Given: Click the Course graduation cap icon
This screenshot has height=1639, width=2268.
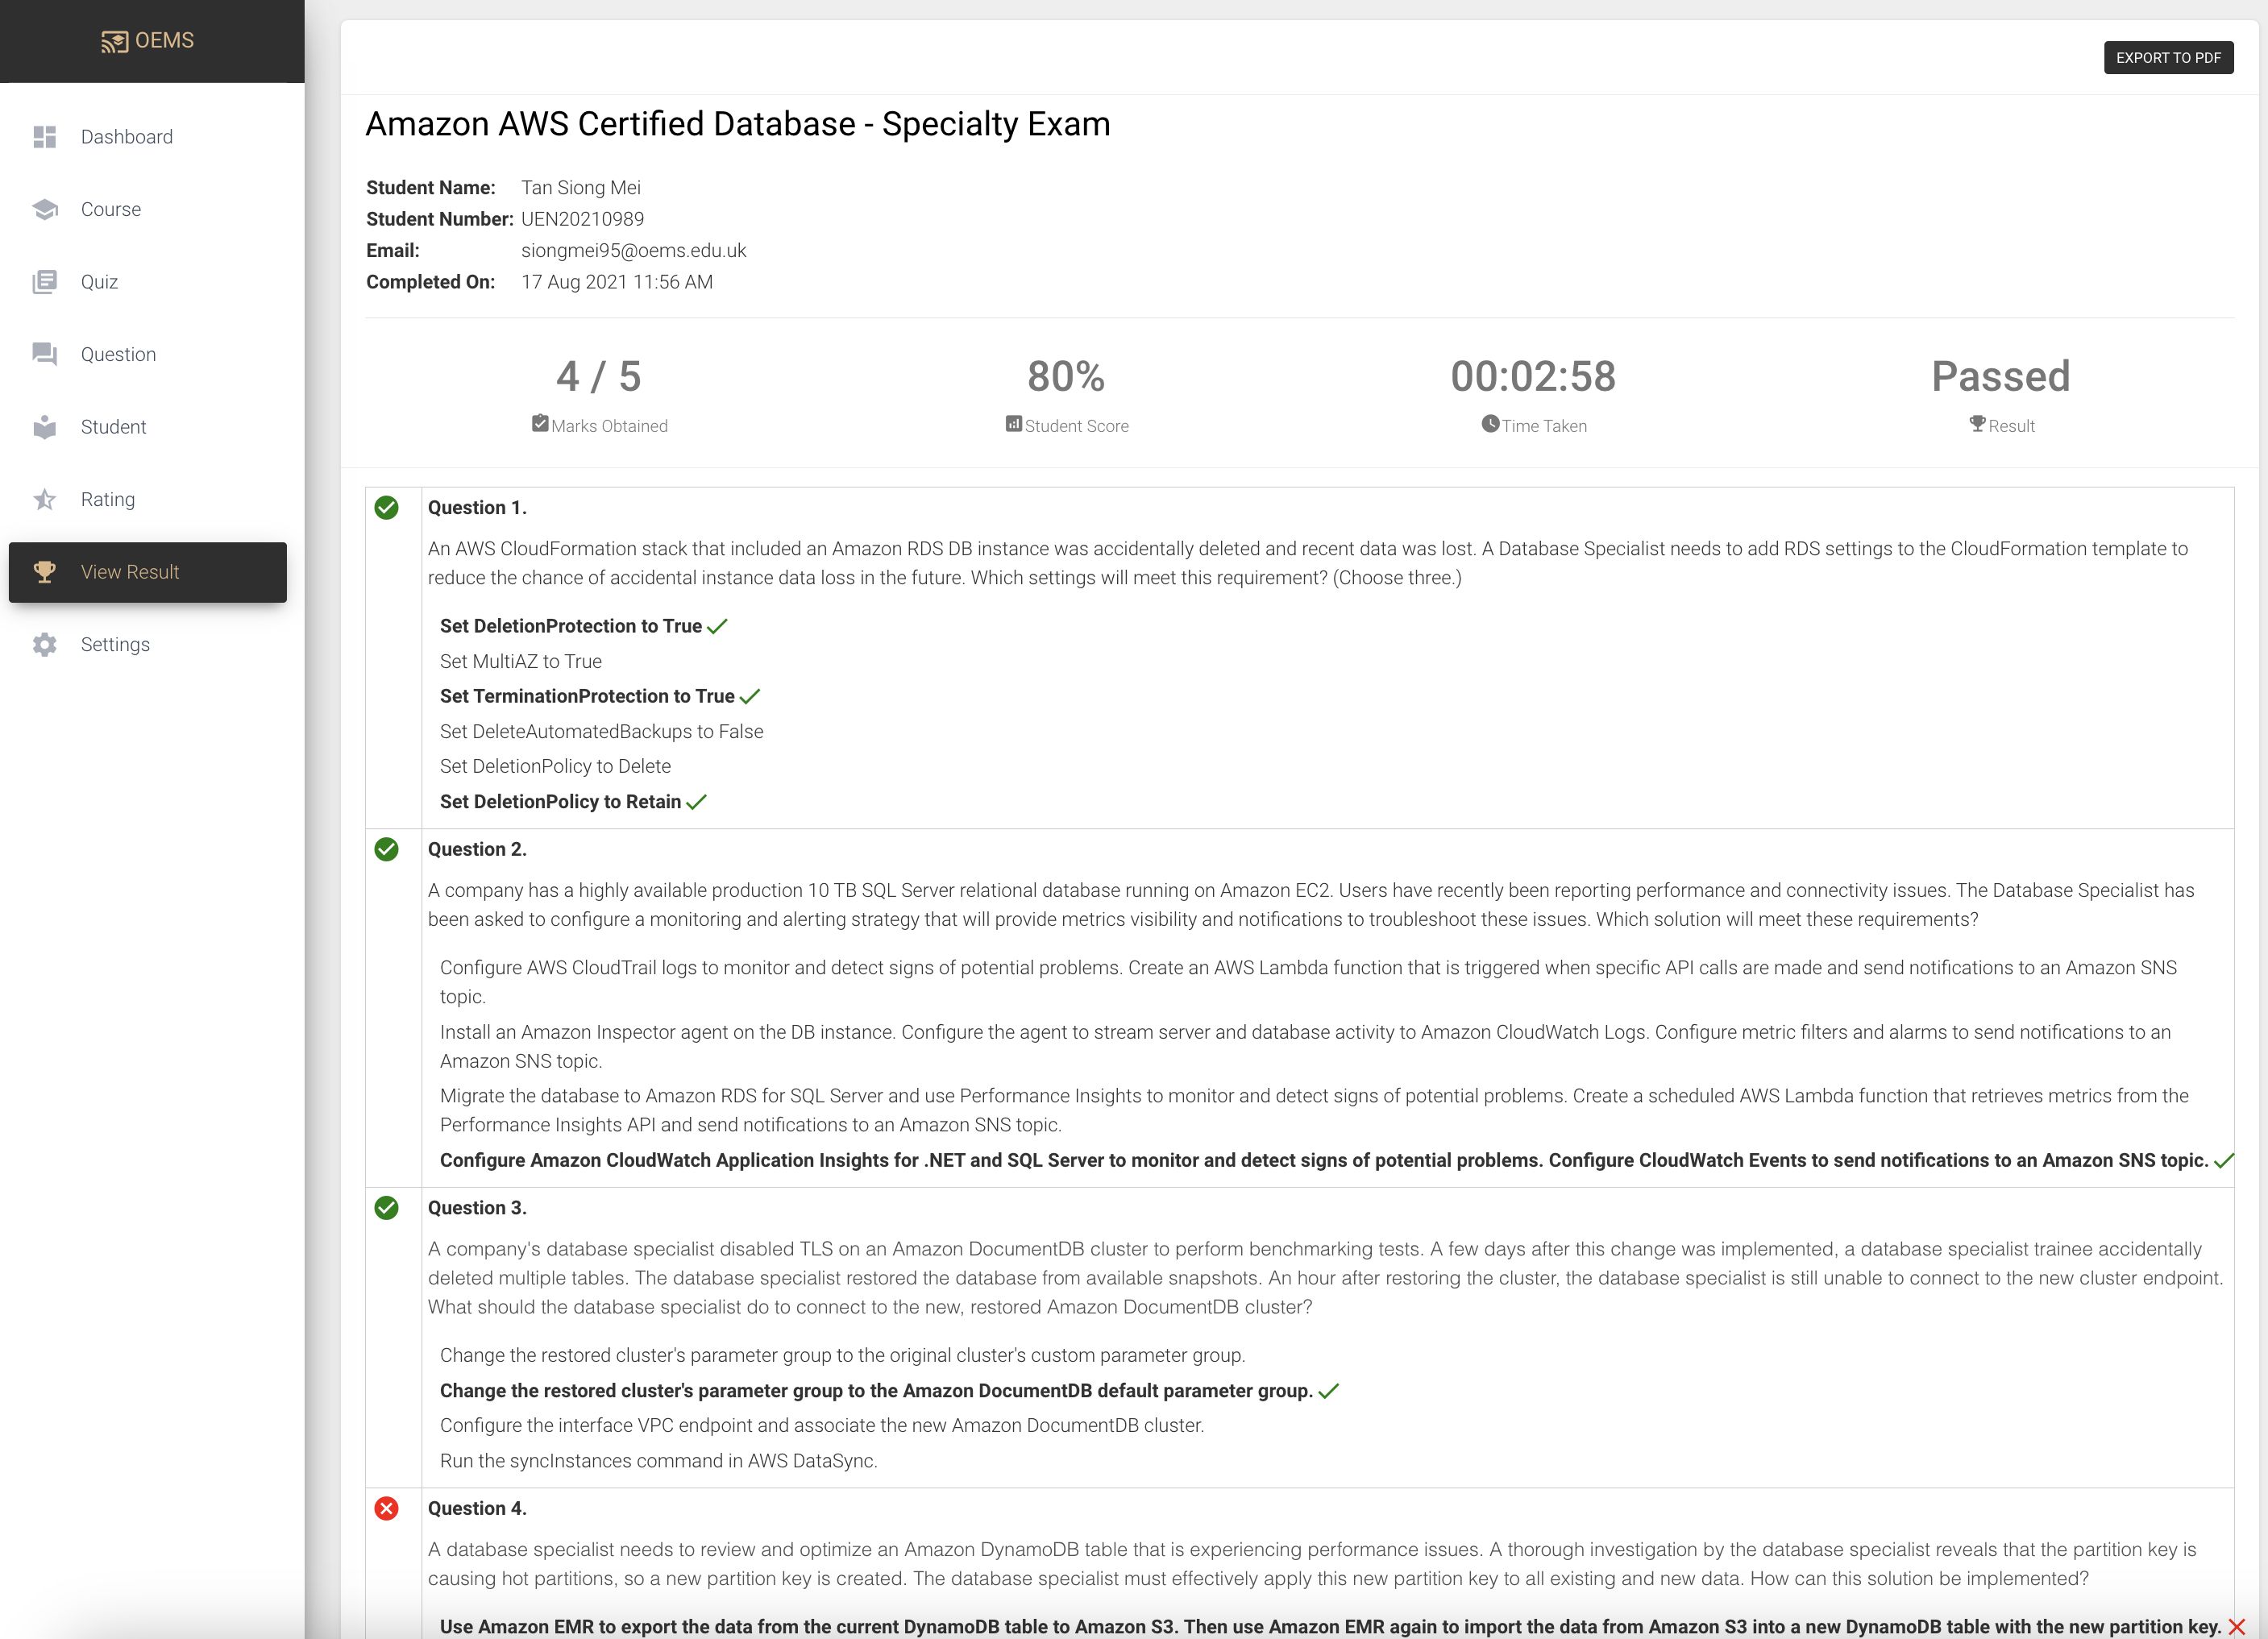Looking at the screenshot, I should click(x=45, y=209).
